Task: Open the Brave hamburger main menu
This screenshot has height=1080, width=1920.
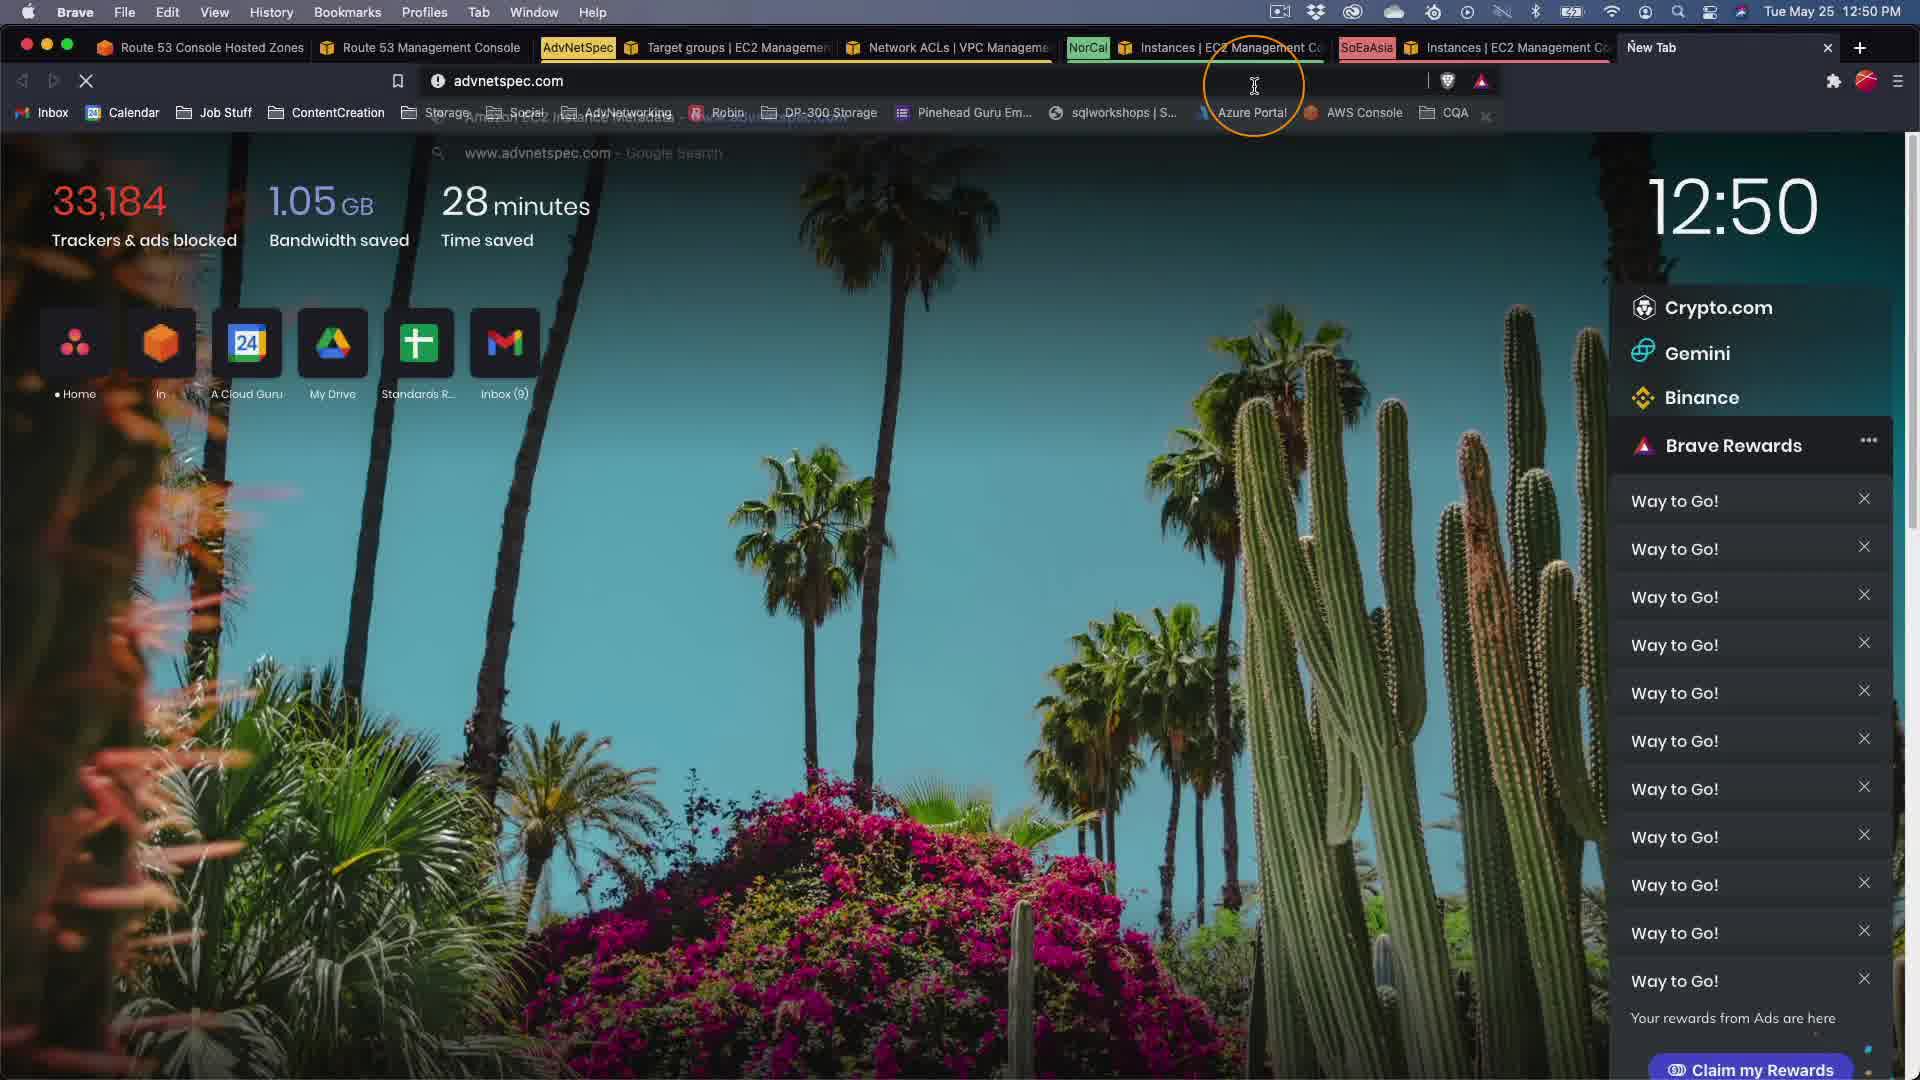Action: [1897, 81]
